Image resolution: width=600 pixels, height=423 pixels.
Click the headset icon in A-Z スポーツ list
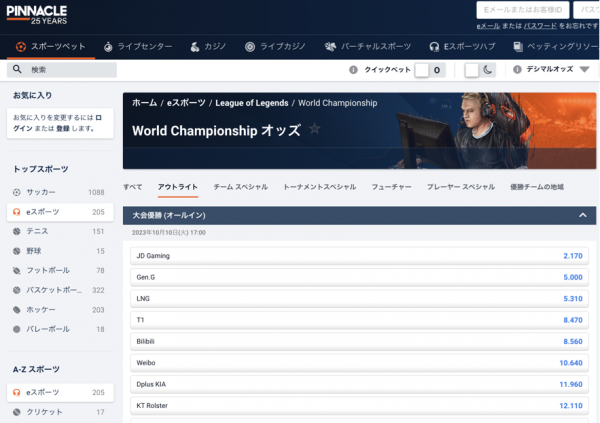16,392
